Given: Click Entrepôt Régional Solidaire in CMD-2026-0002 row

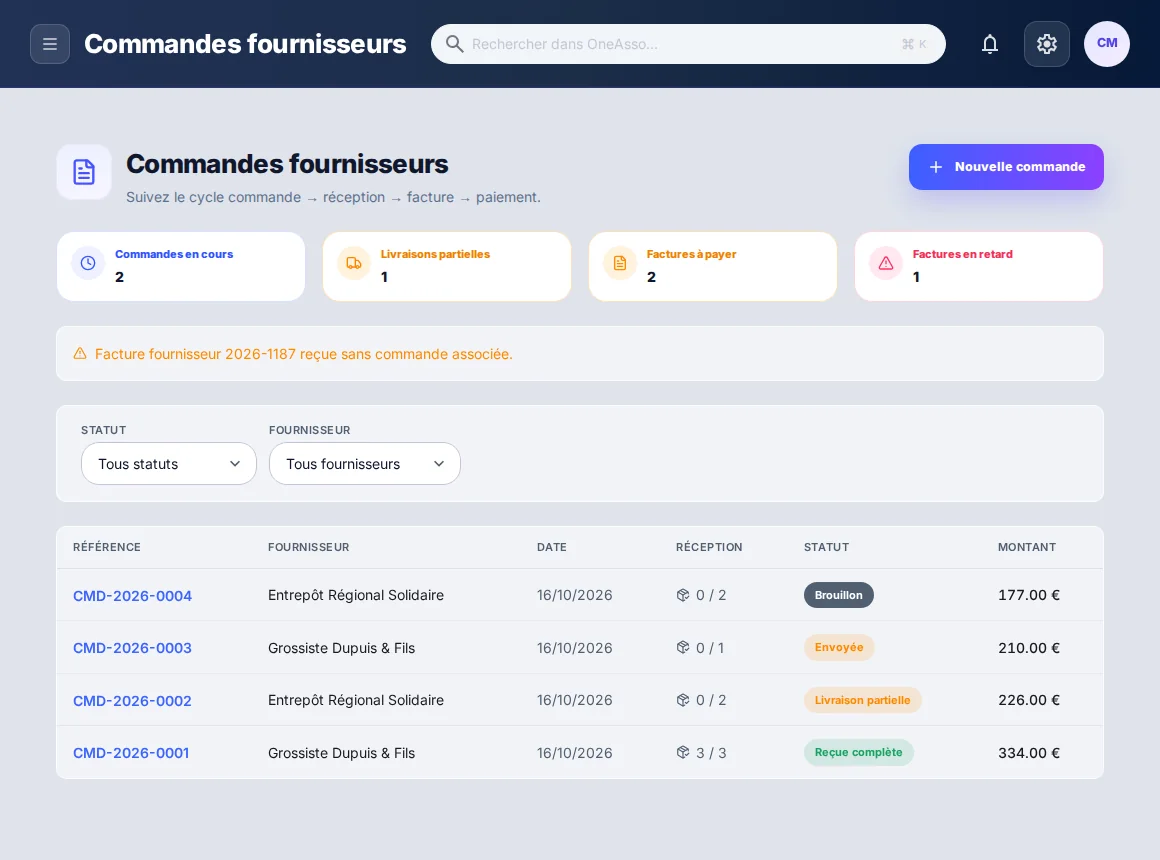Looking at the screenshot, I should pos(356,700).
